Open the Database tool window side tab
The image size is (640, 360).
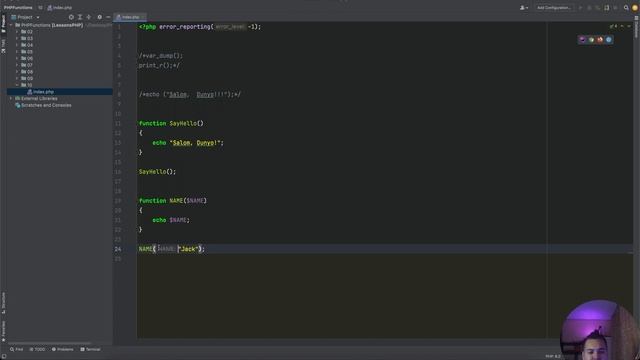point(636,27)
